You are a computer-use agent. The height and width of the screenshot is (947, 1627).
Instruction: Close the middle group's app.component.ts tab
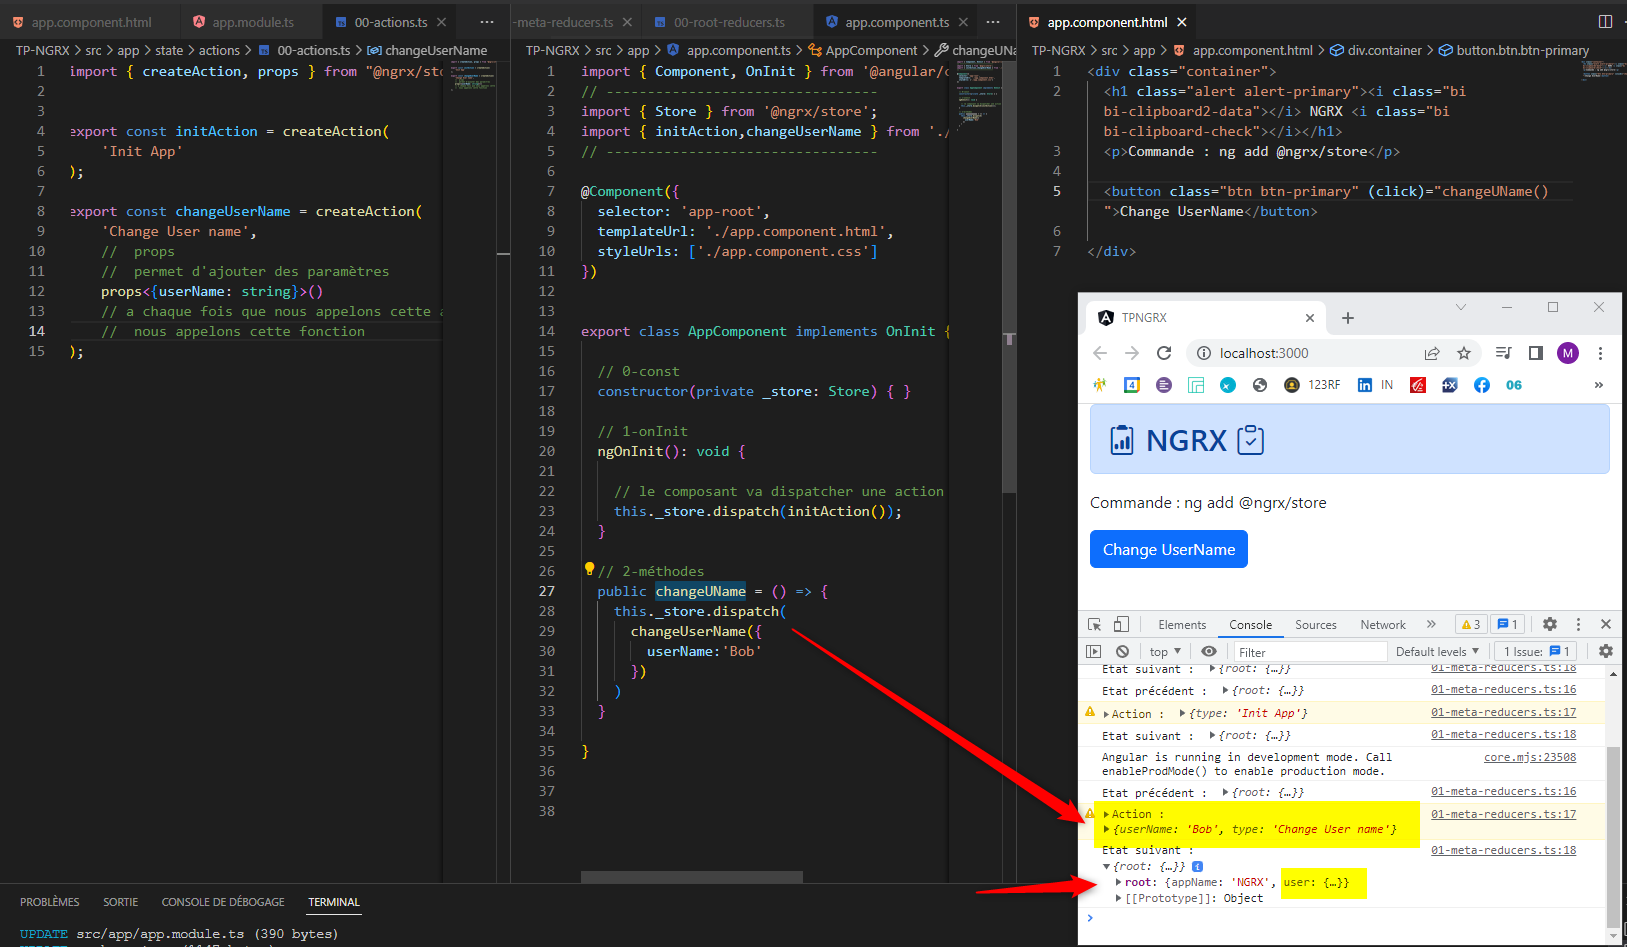click(963, 22)
